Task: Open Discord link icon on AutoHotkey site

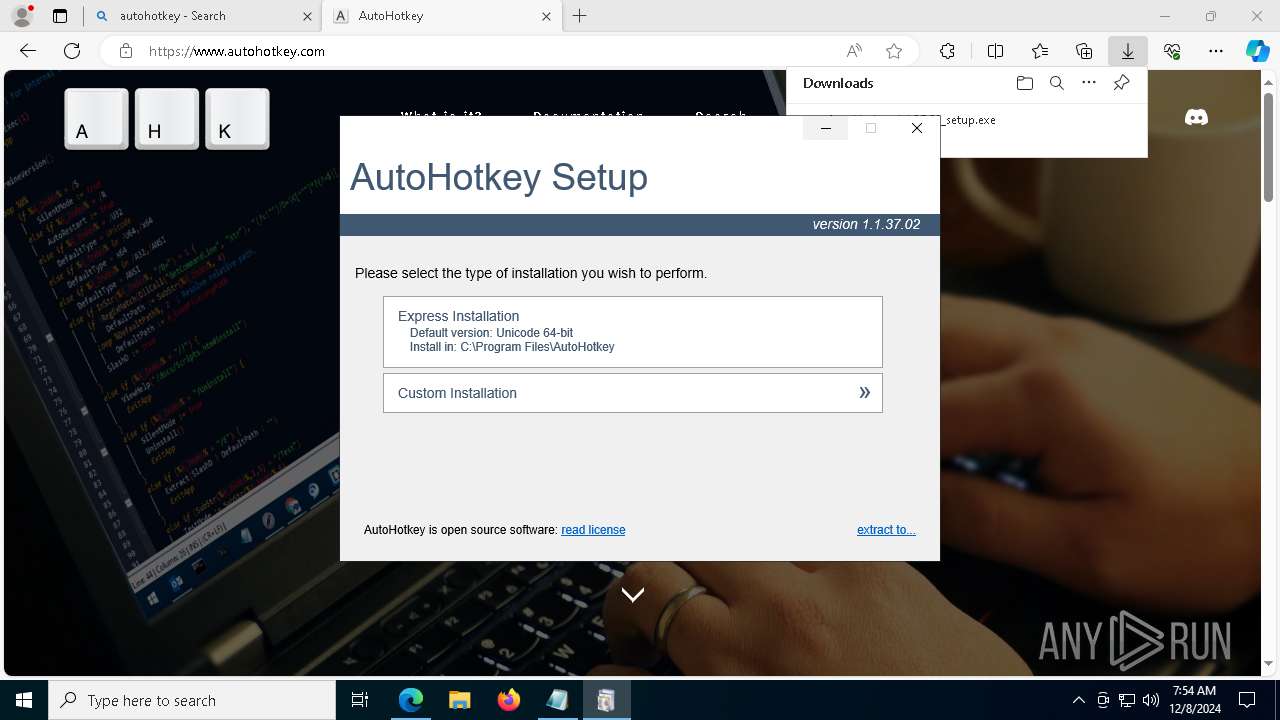Action: click(x=1196, y=118)
